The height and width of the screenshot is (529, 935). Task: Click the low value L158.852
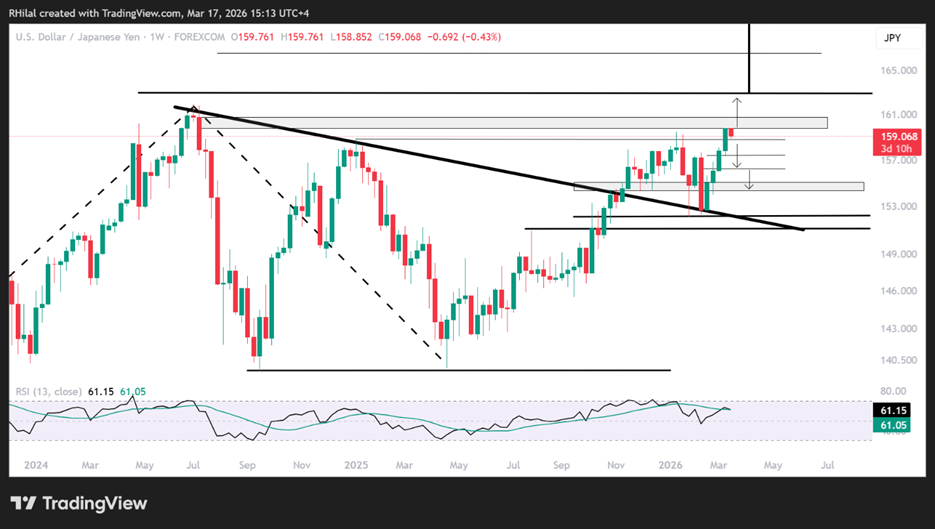click(350, 37)
